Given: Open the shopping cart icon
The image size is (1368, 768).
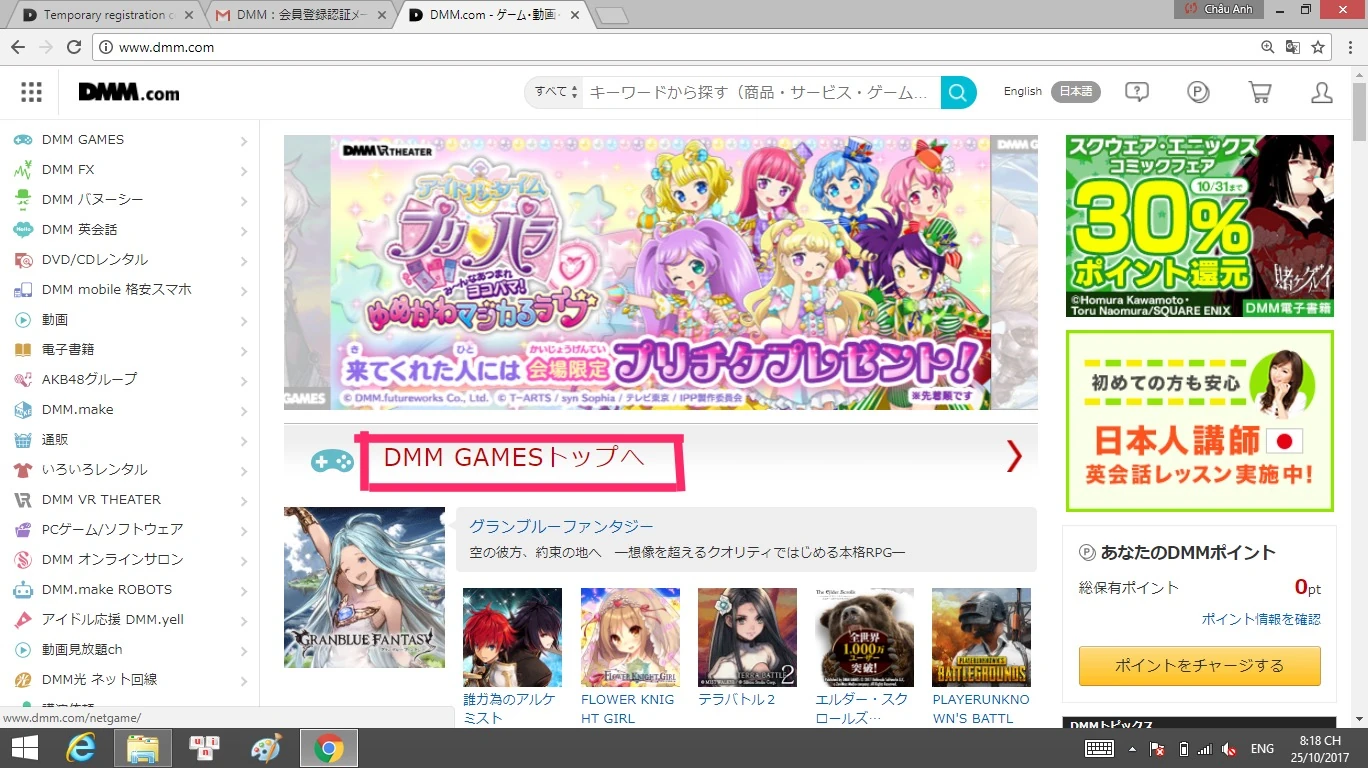Looking at the screenshot, I should coord(1260,93).
